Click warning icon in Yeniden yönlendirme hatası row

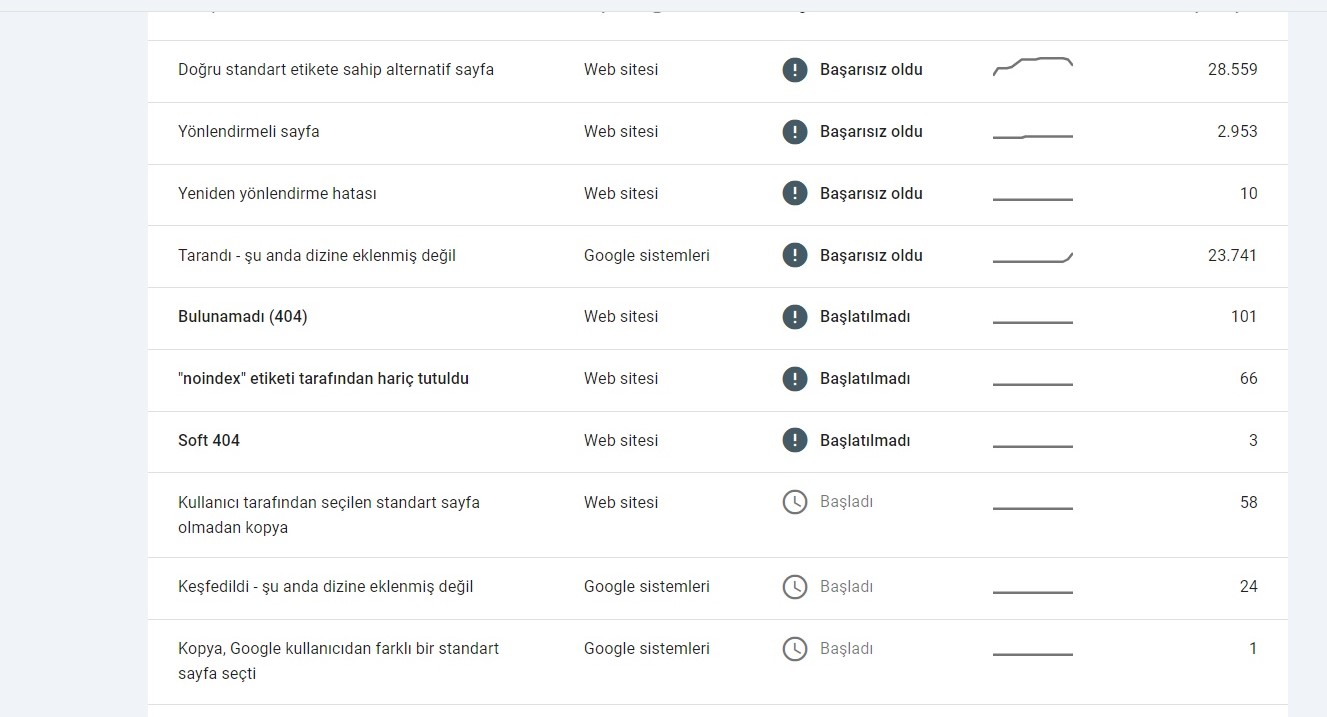coord(794,194)
